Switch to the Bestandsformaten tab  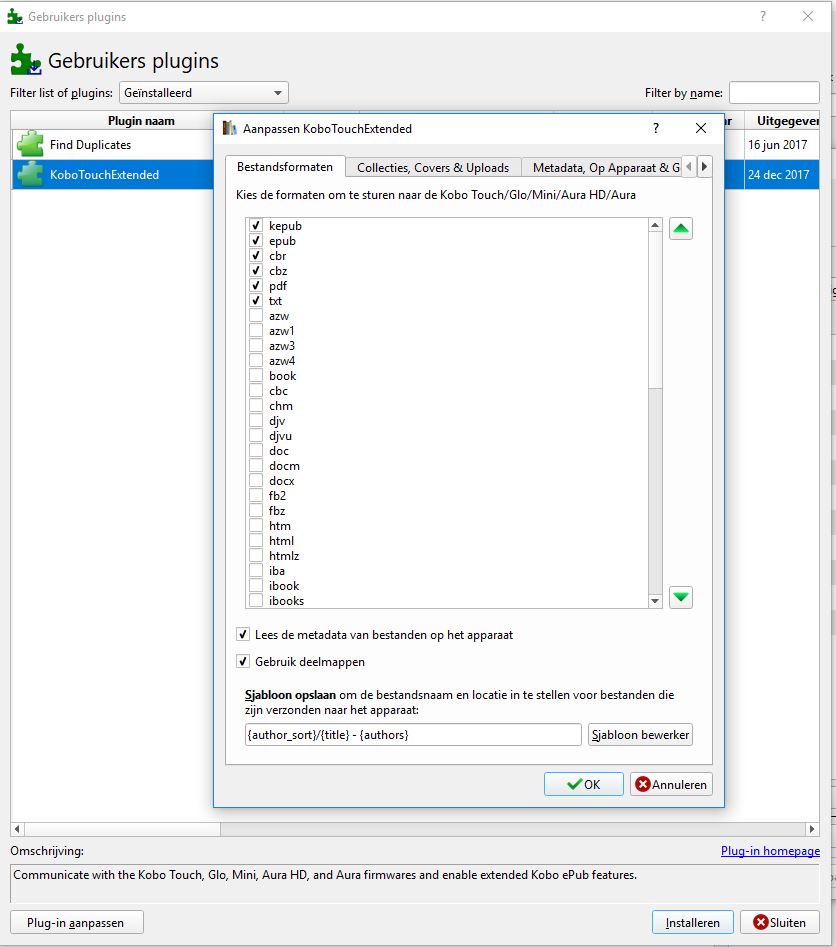[285, 167]
